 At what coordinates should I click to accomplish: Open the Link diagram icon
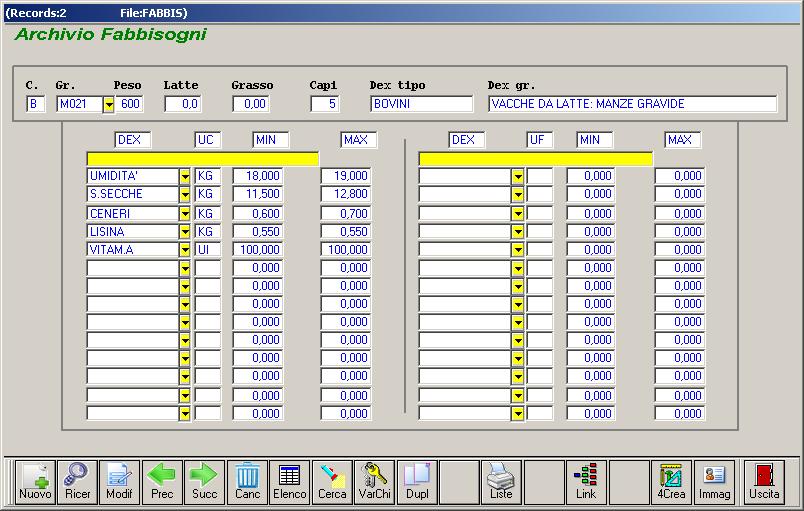(x=586, y=482)
